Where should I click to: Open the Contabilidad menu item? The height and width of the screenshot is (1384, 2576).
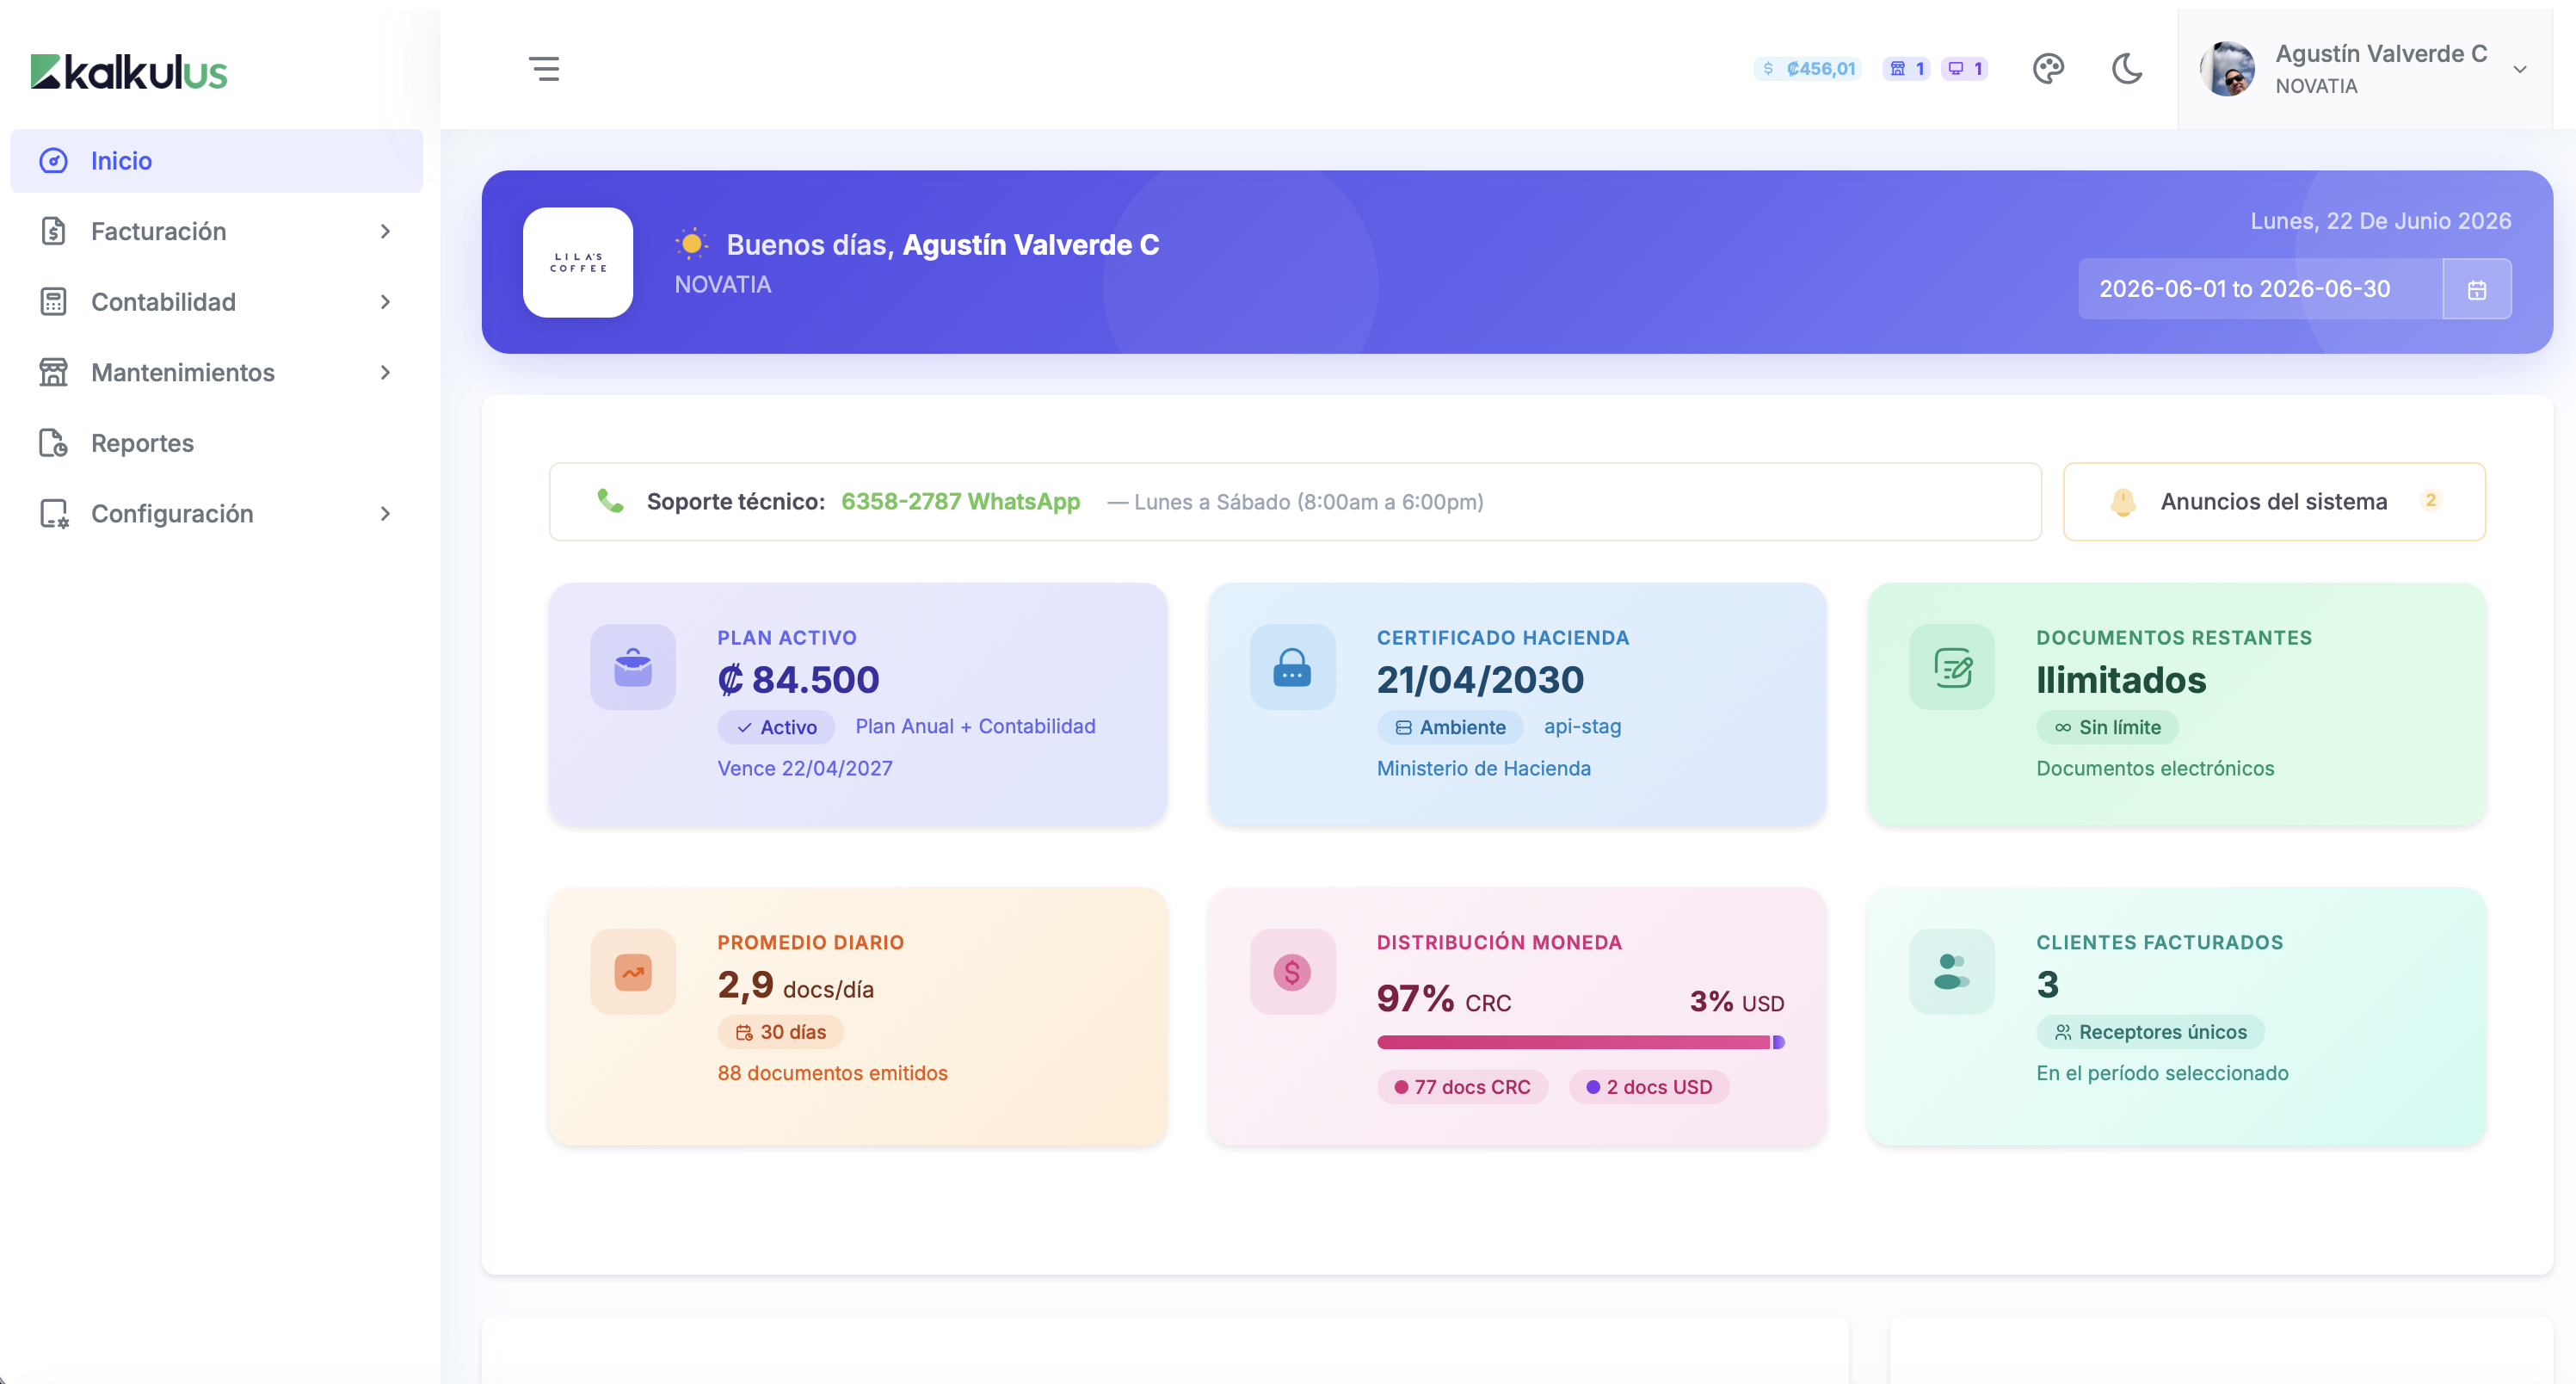click(x=216, y=302)
